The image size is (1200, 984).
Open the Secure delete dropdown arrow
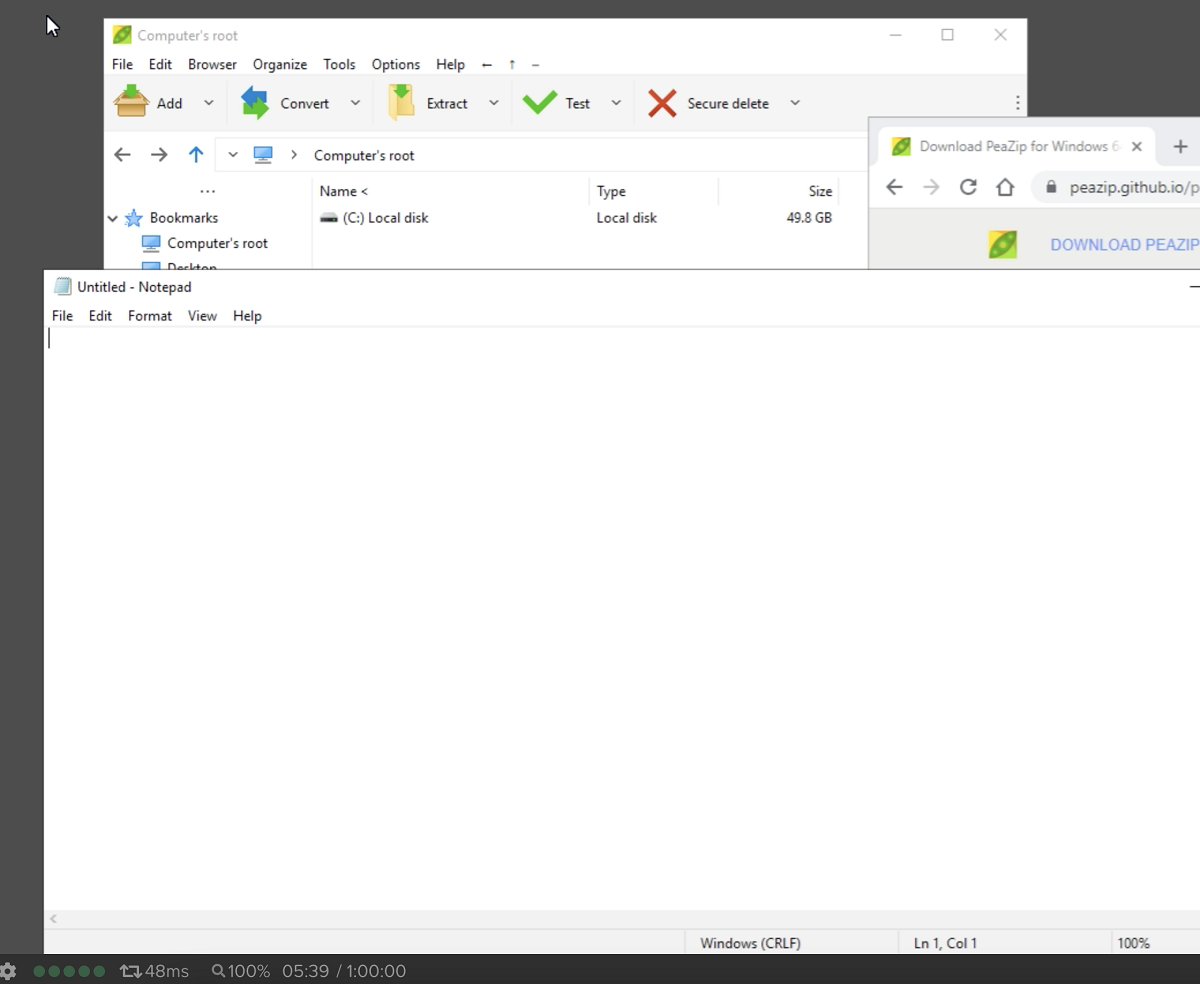(795, 103)
